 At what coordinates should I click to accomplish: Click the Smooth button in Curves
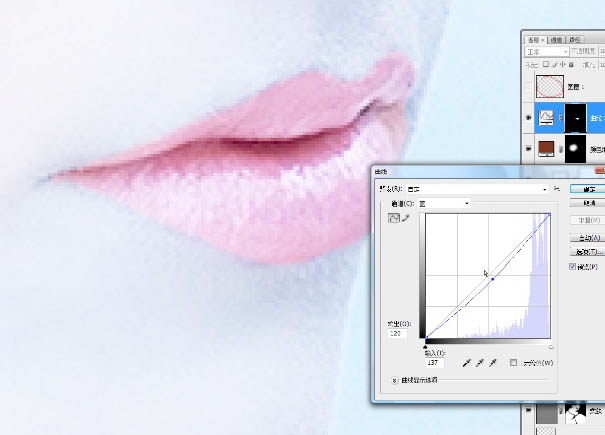point(588,220)
